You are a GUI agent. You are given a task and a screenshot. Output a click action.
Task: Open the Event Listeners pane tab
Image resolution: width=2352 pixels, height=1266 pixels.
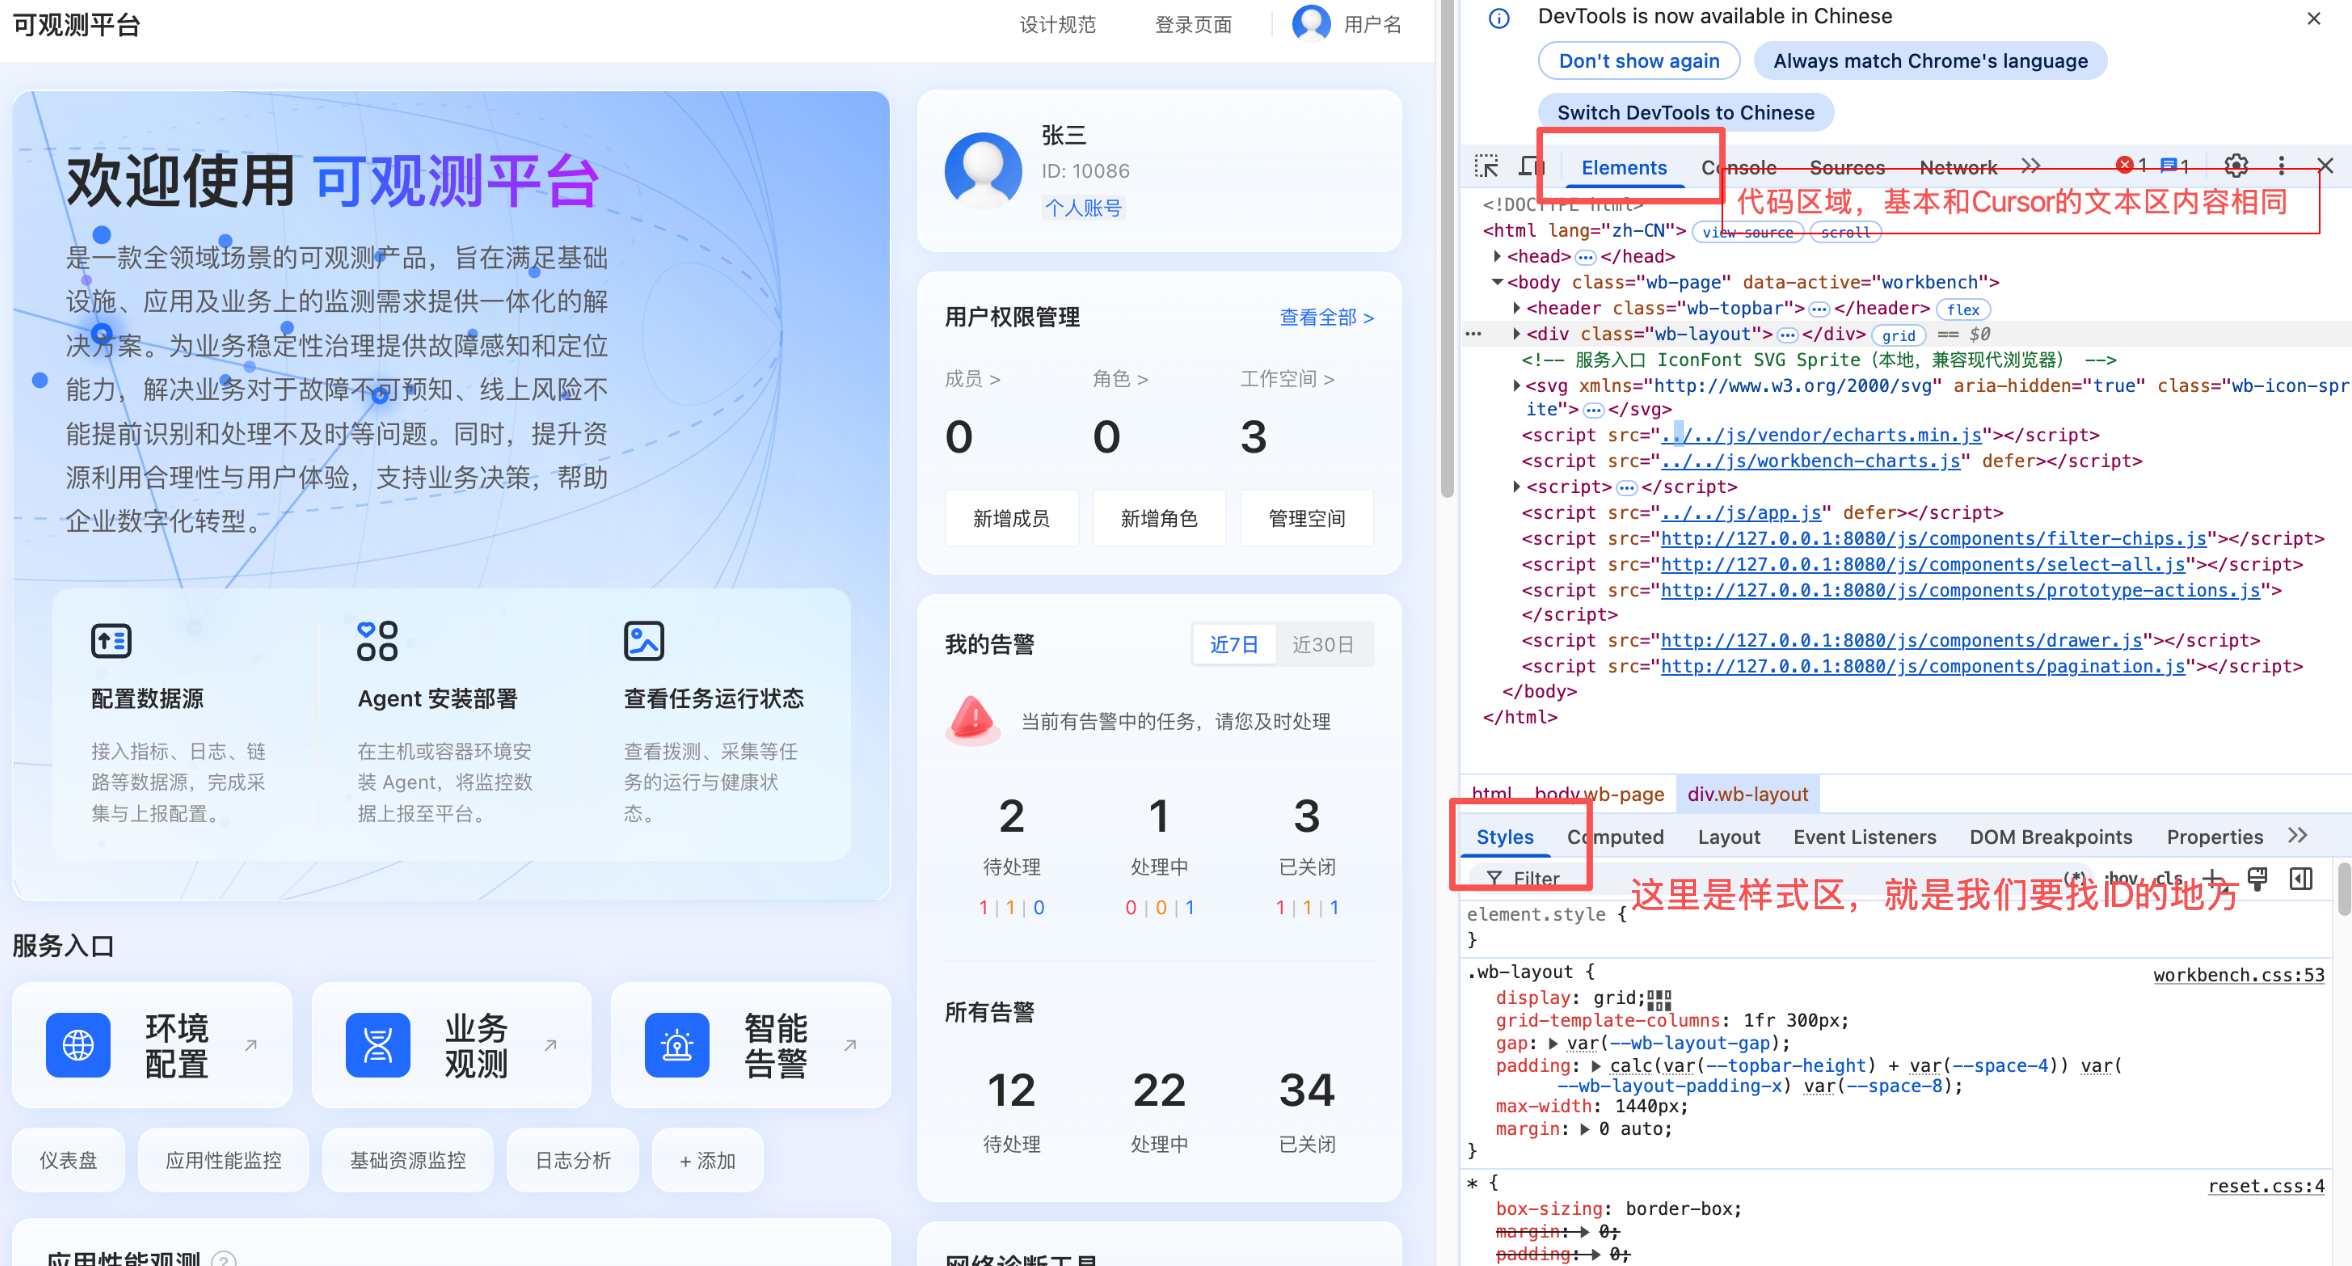1865,837
